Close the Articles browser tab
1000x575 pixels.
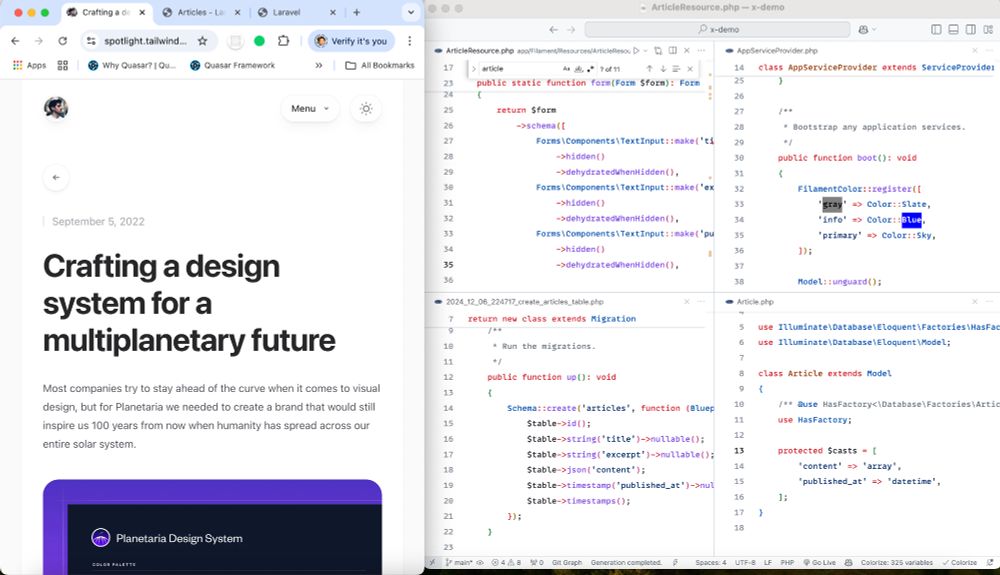(x=237, y=12)
